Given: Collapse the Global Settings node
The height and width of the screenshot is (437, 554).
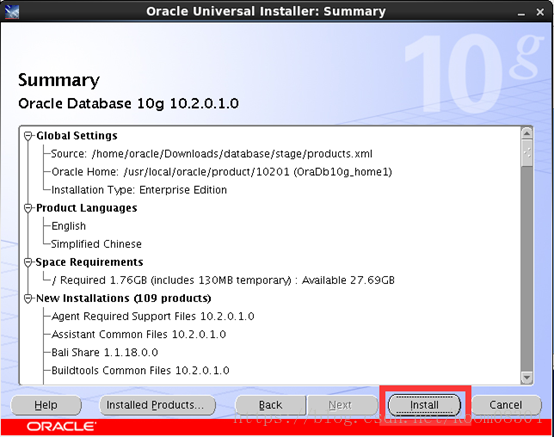Looking at the screenshot, I should point(28,136).
